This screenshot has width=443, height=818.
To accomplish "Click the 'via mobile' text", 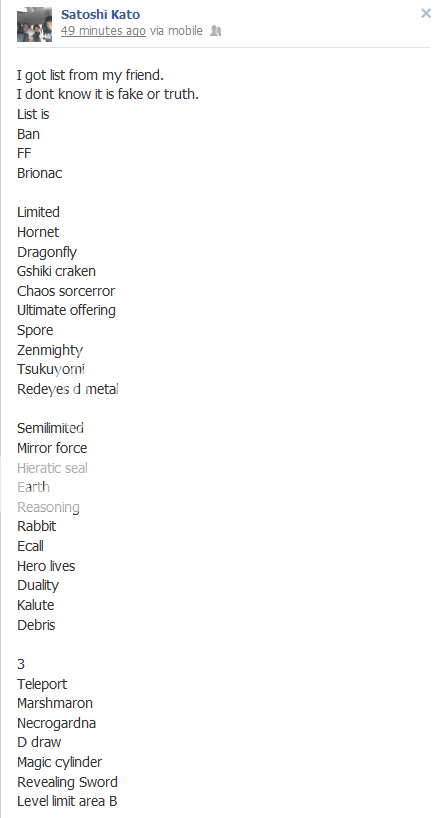I will [x=176, y=31].
